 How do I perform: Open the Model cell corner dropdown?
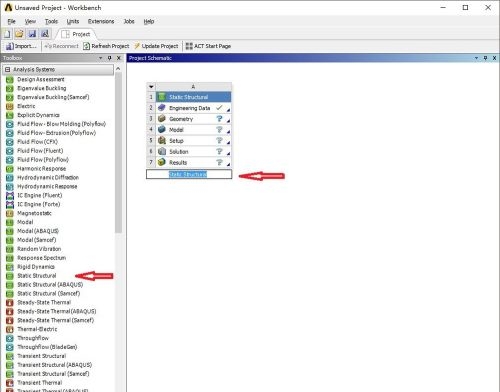[x=229, y=132]
